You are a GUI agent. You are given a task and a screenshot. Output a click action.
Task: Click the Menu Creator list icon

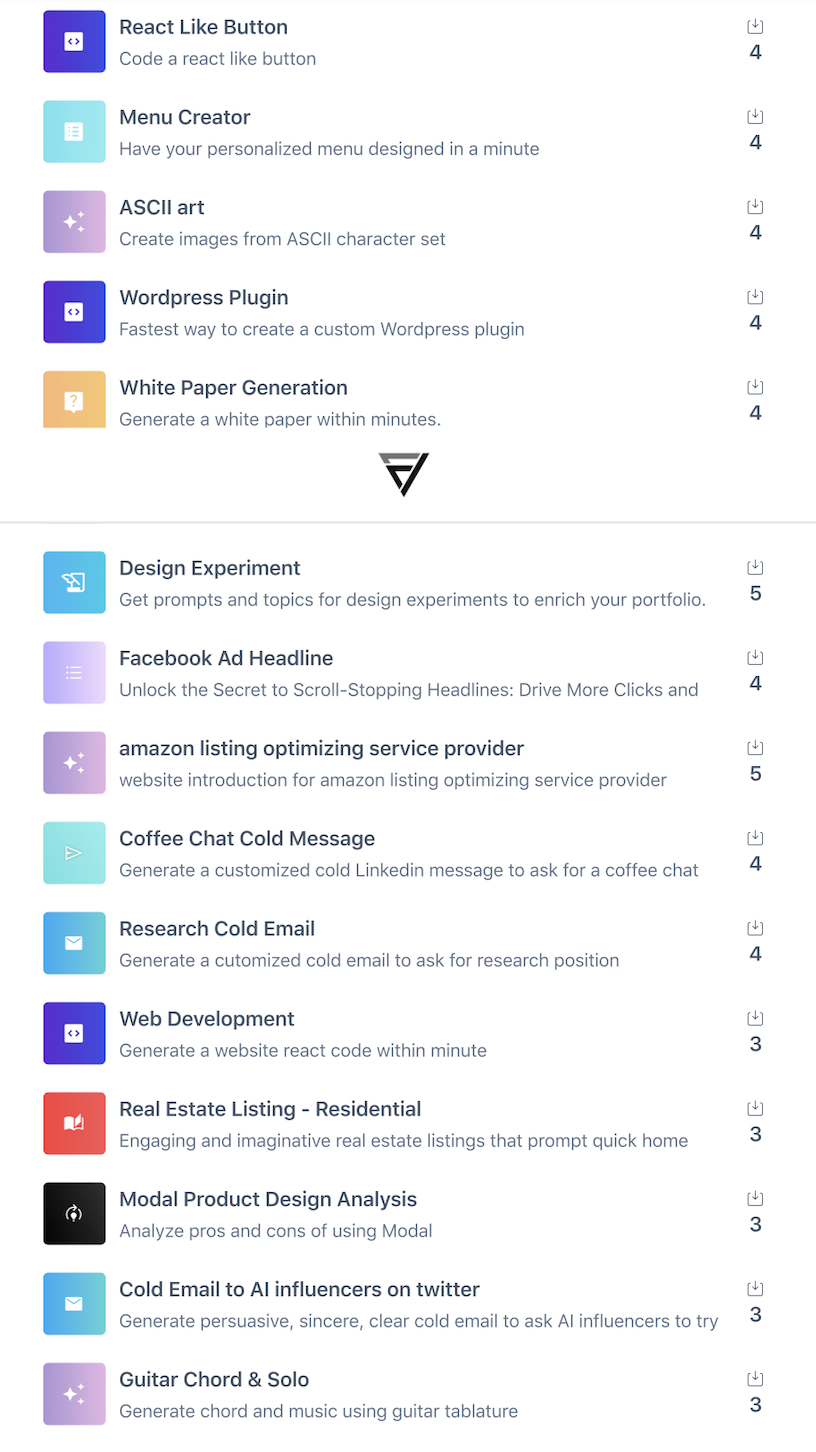click(x=74, y=132)
